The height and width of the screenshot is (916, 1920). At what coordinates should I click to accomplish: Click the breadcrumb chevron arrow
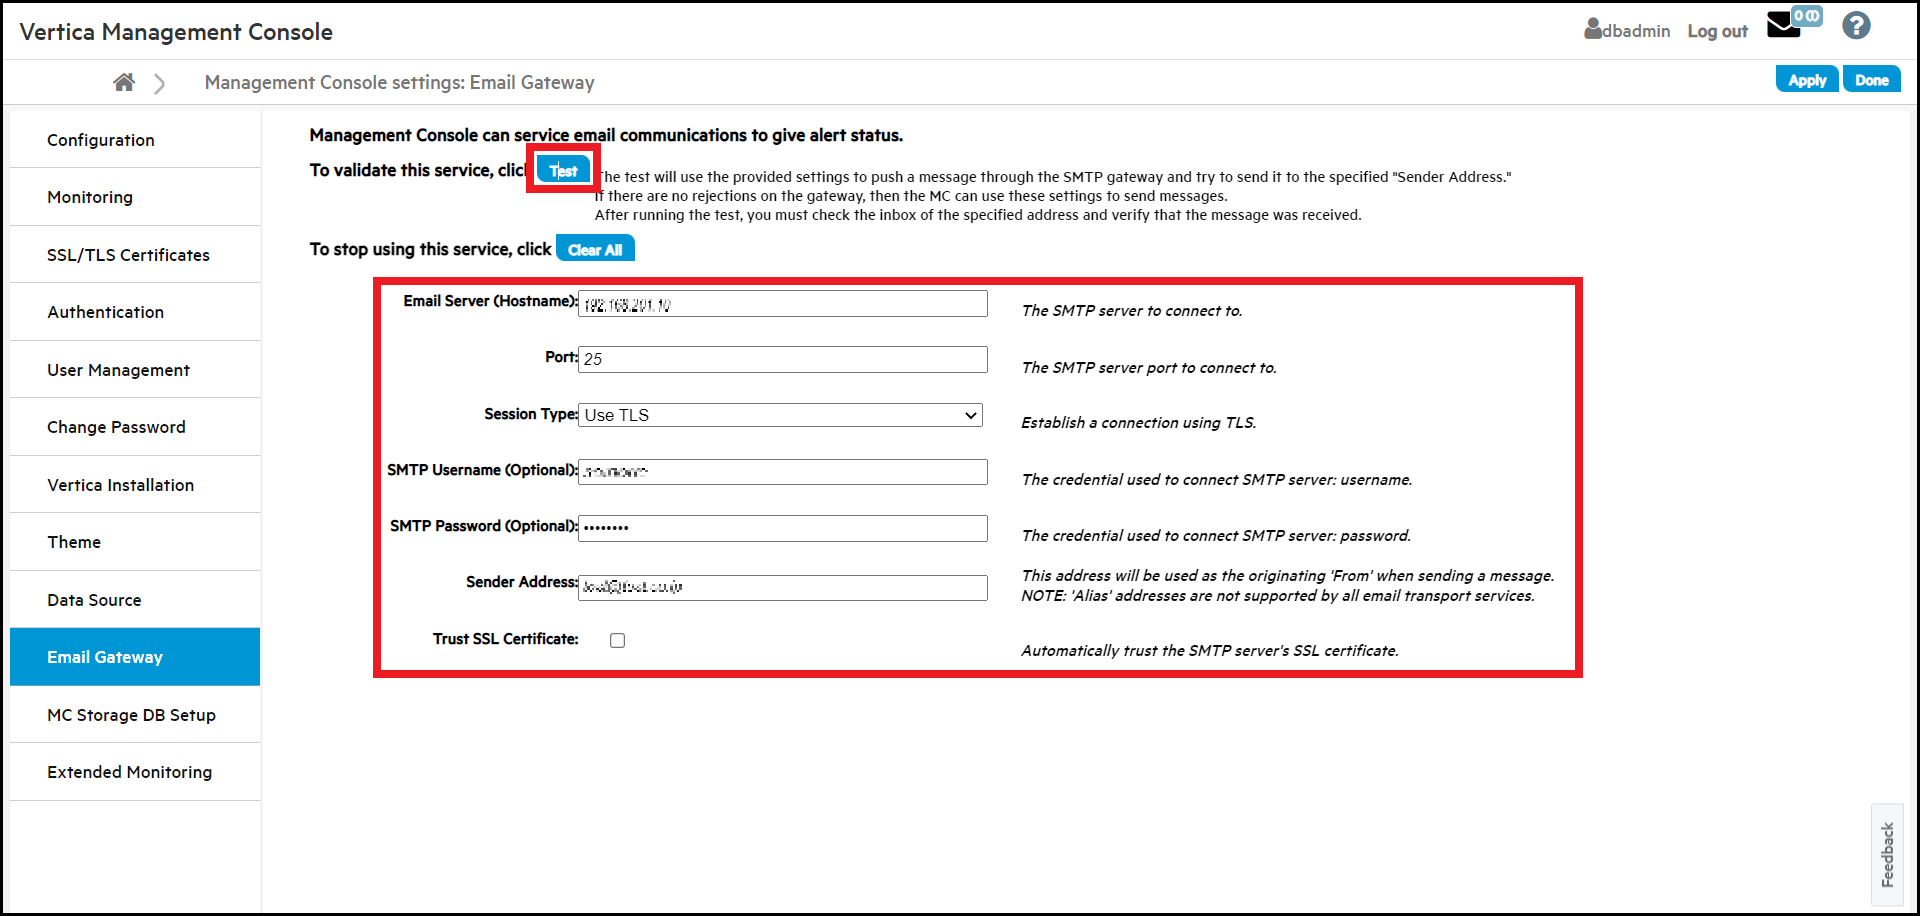click(x=160, y=83)
